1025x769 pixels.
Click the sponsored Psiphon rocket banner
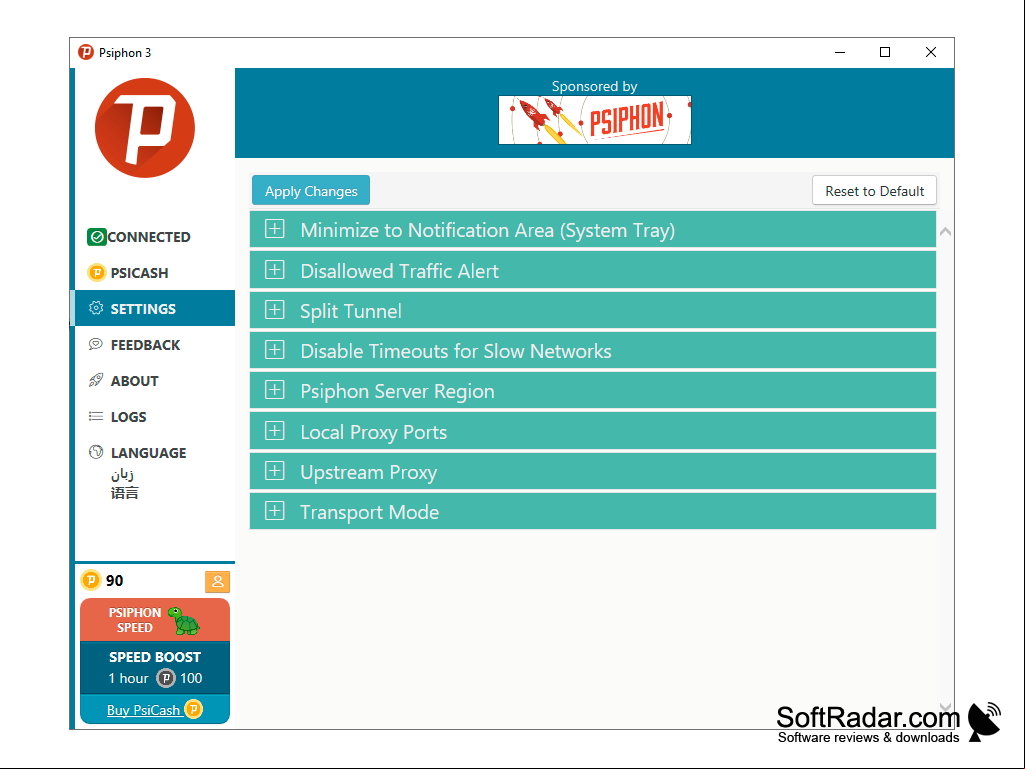[x=594, y=120]
